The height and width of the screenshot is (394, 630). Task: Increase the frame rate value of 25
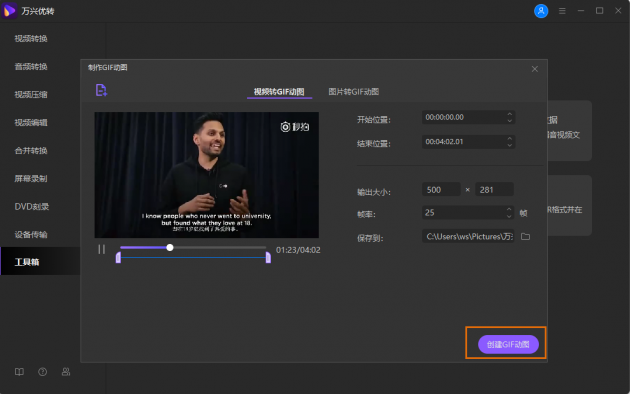509,209
